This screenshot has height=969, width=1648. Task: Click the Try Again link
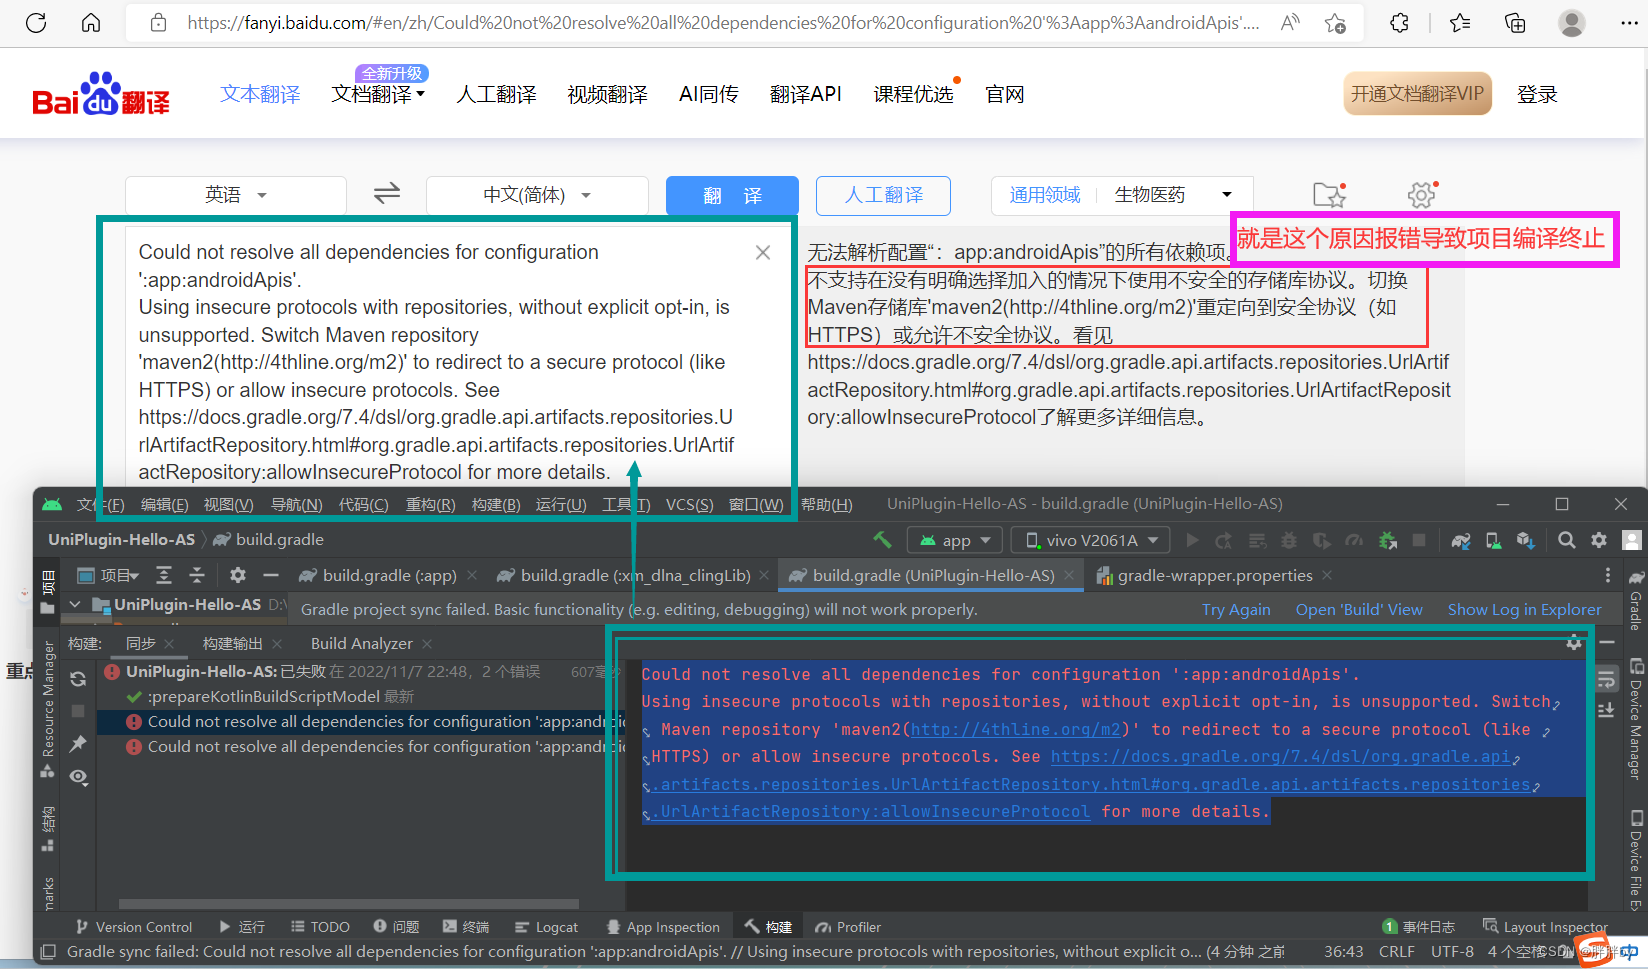[x=1236, y=609]
